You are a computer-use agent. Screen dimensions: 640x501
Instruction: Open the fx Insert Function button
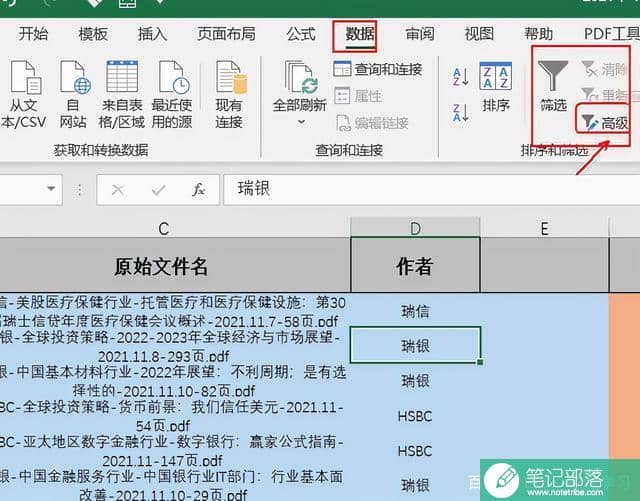199,190
